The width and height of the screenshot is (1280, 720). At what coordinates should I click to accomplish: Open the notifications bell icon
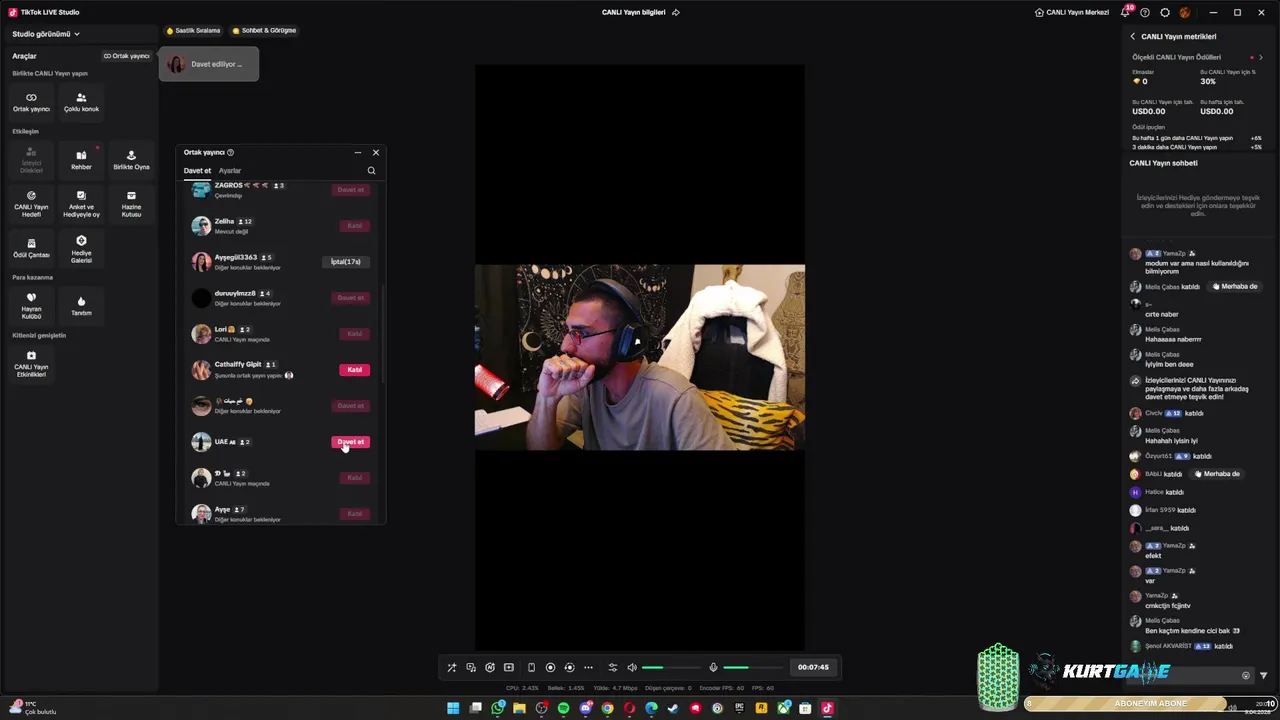pos(1125,12)
